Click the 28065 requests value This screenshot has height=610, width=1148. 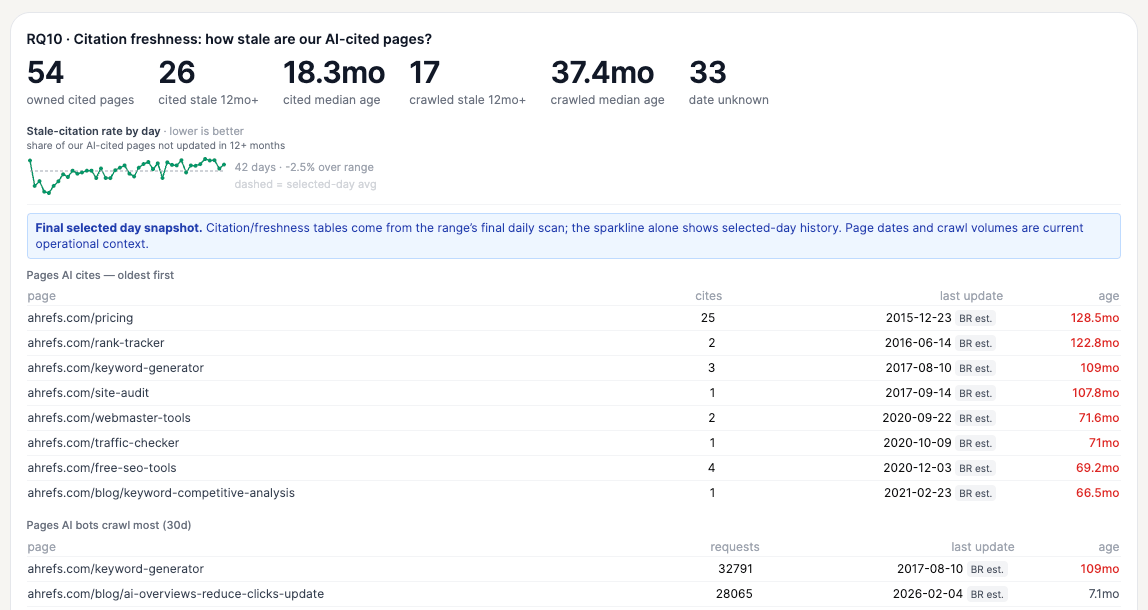coord(734,594)
